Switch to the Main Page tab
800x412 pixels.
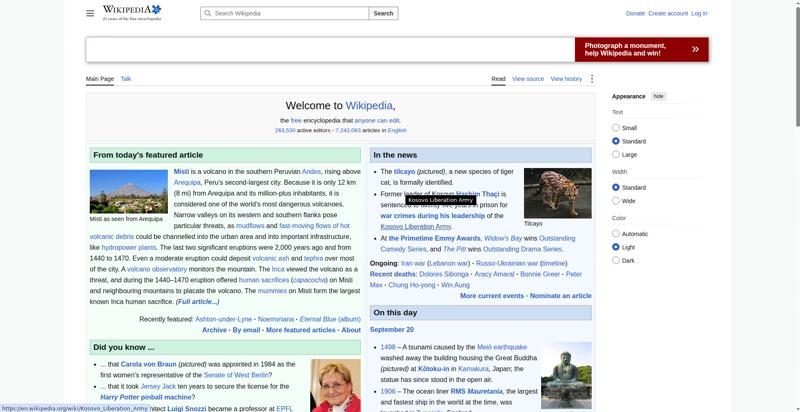[100, 79]
